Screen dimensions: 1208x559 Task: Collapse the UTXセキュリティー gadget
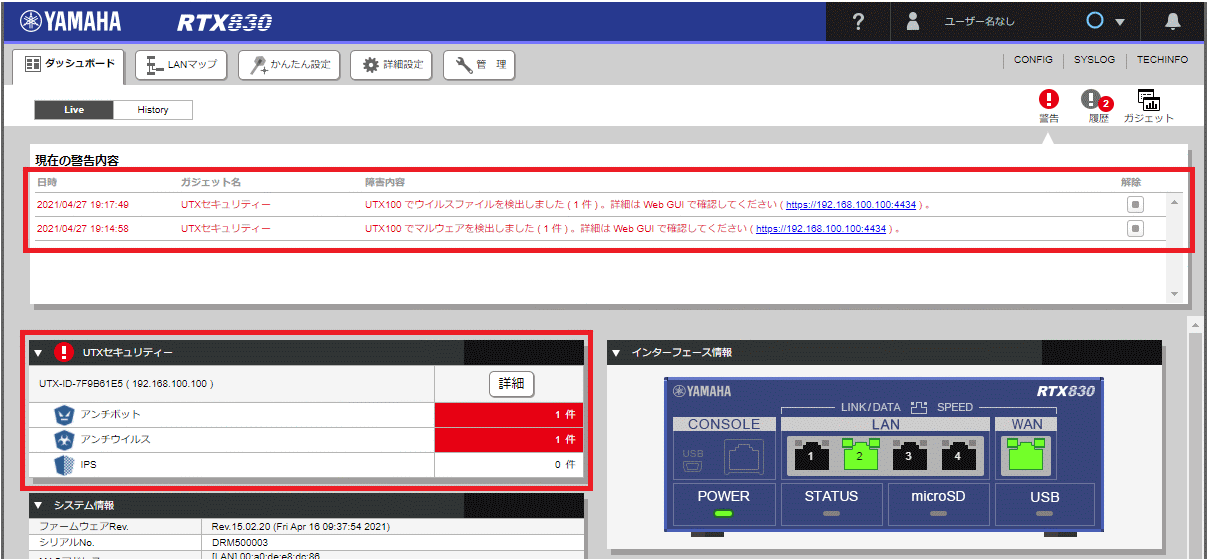pyautogui.click(x=39, y=353)
